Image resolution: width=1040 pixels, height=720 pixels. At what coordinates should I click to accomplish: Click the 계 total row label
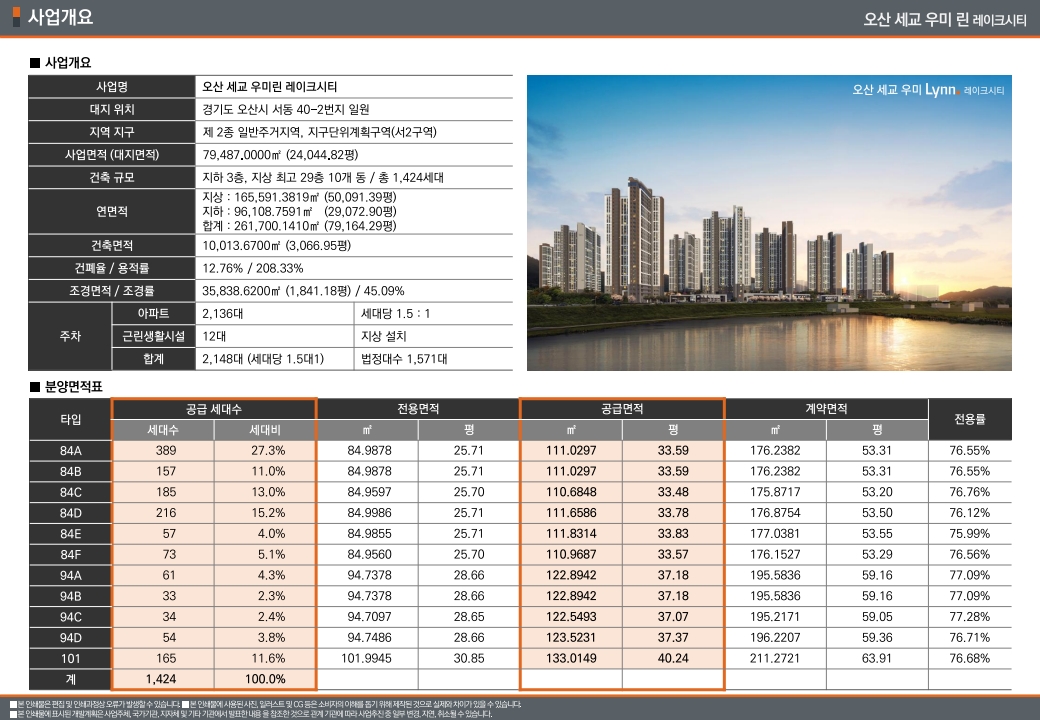pyautogui.click(x=70, y=679)
